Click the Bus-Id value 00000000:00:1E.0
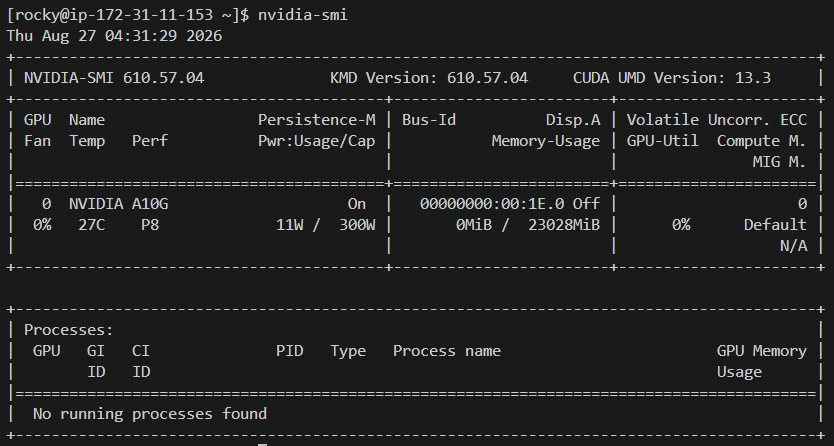The width and height of the screenshot is (834, 446). click(491, 204)
